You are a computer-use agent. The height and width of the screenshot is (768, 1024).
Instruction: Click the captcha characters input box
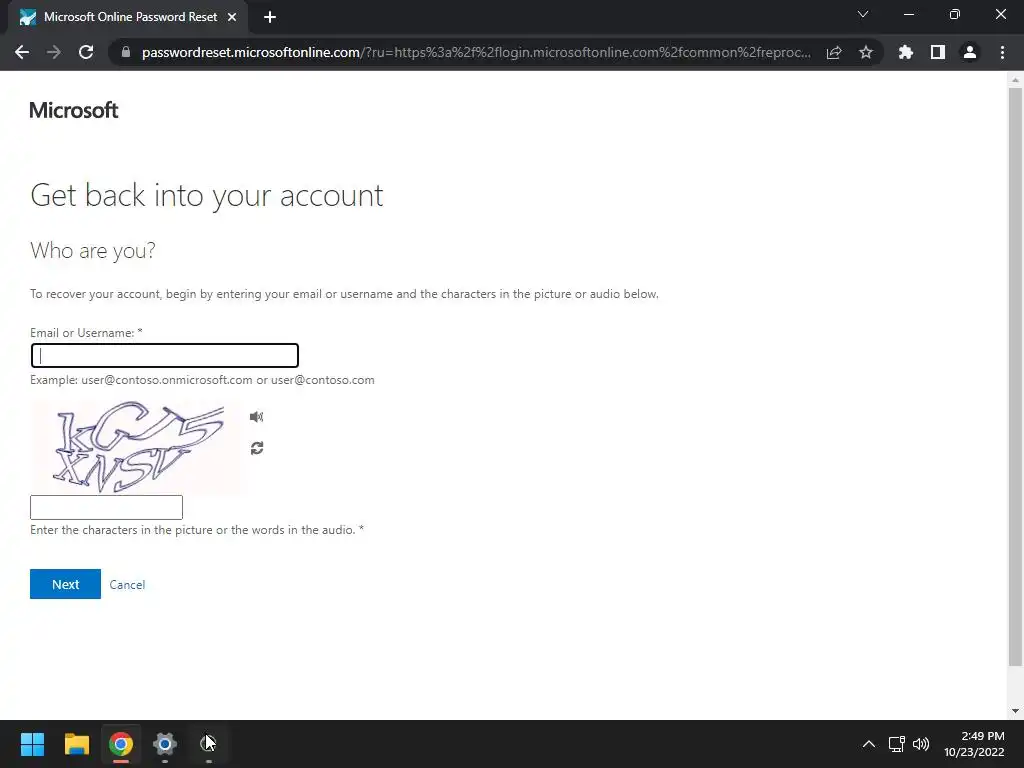click(x=106, y=507)
